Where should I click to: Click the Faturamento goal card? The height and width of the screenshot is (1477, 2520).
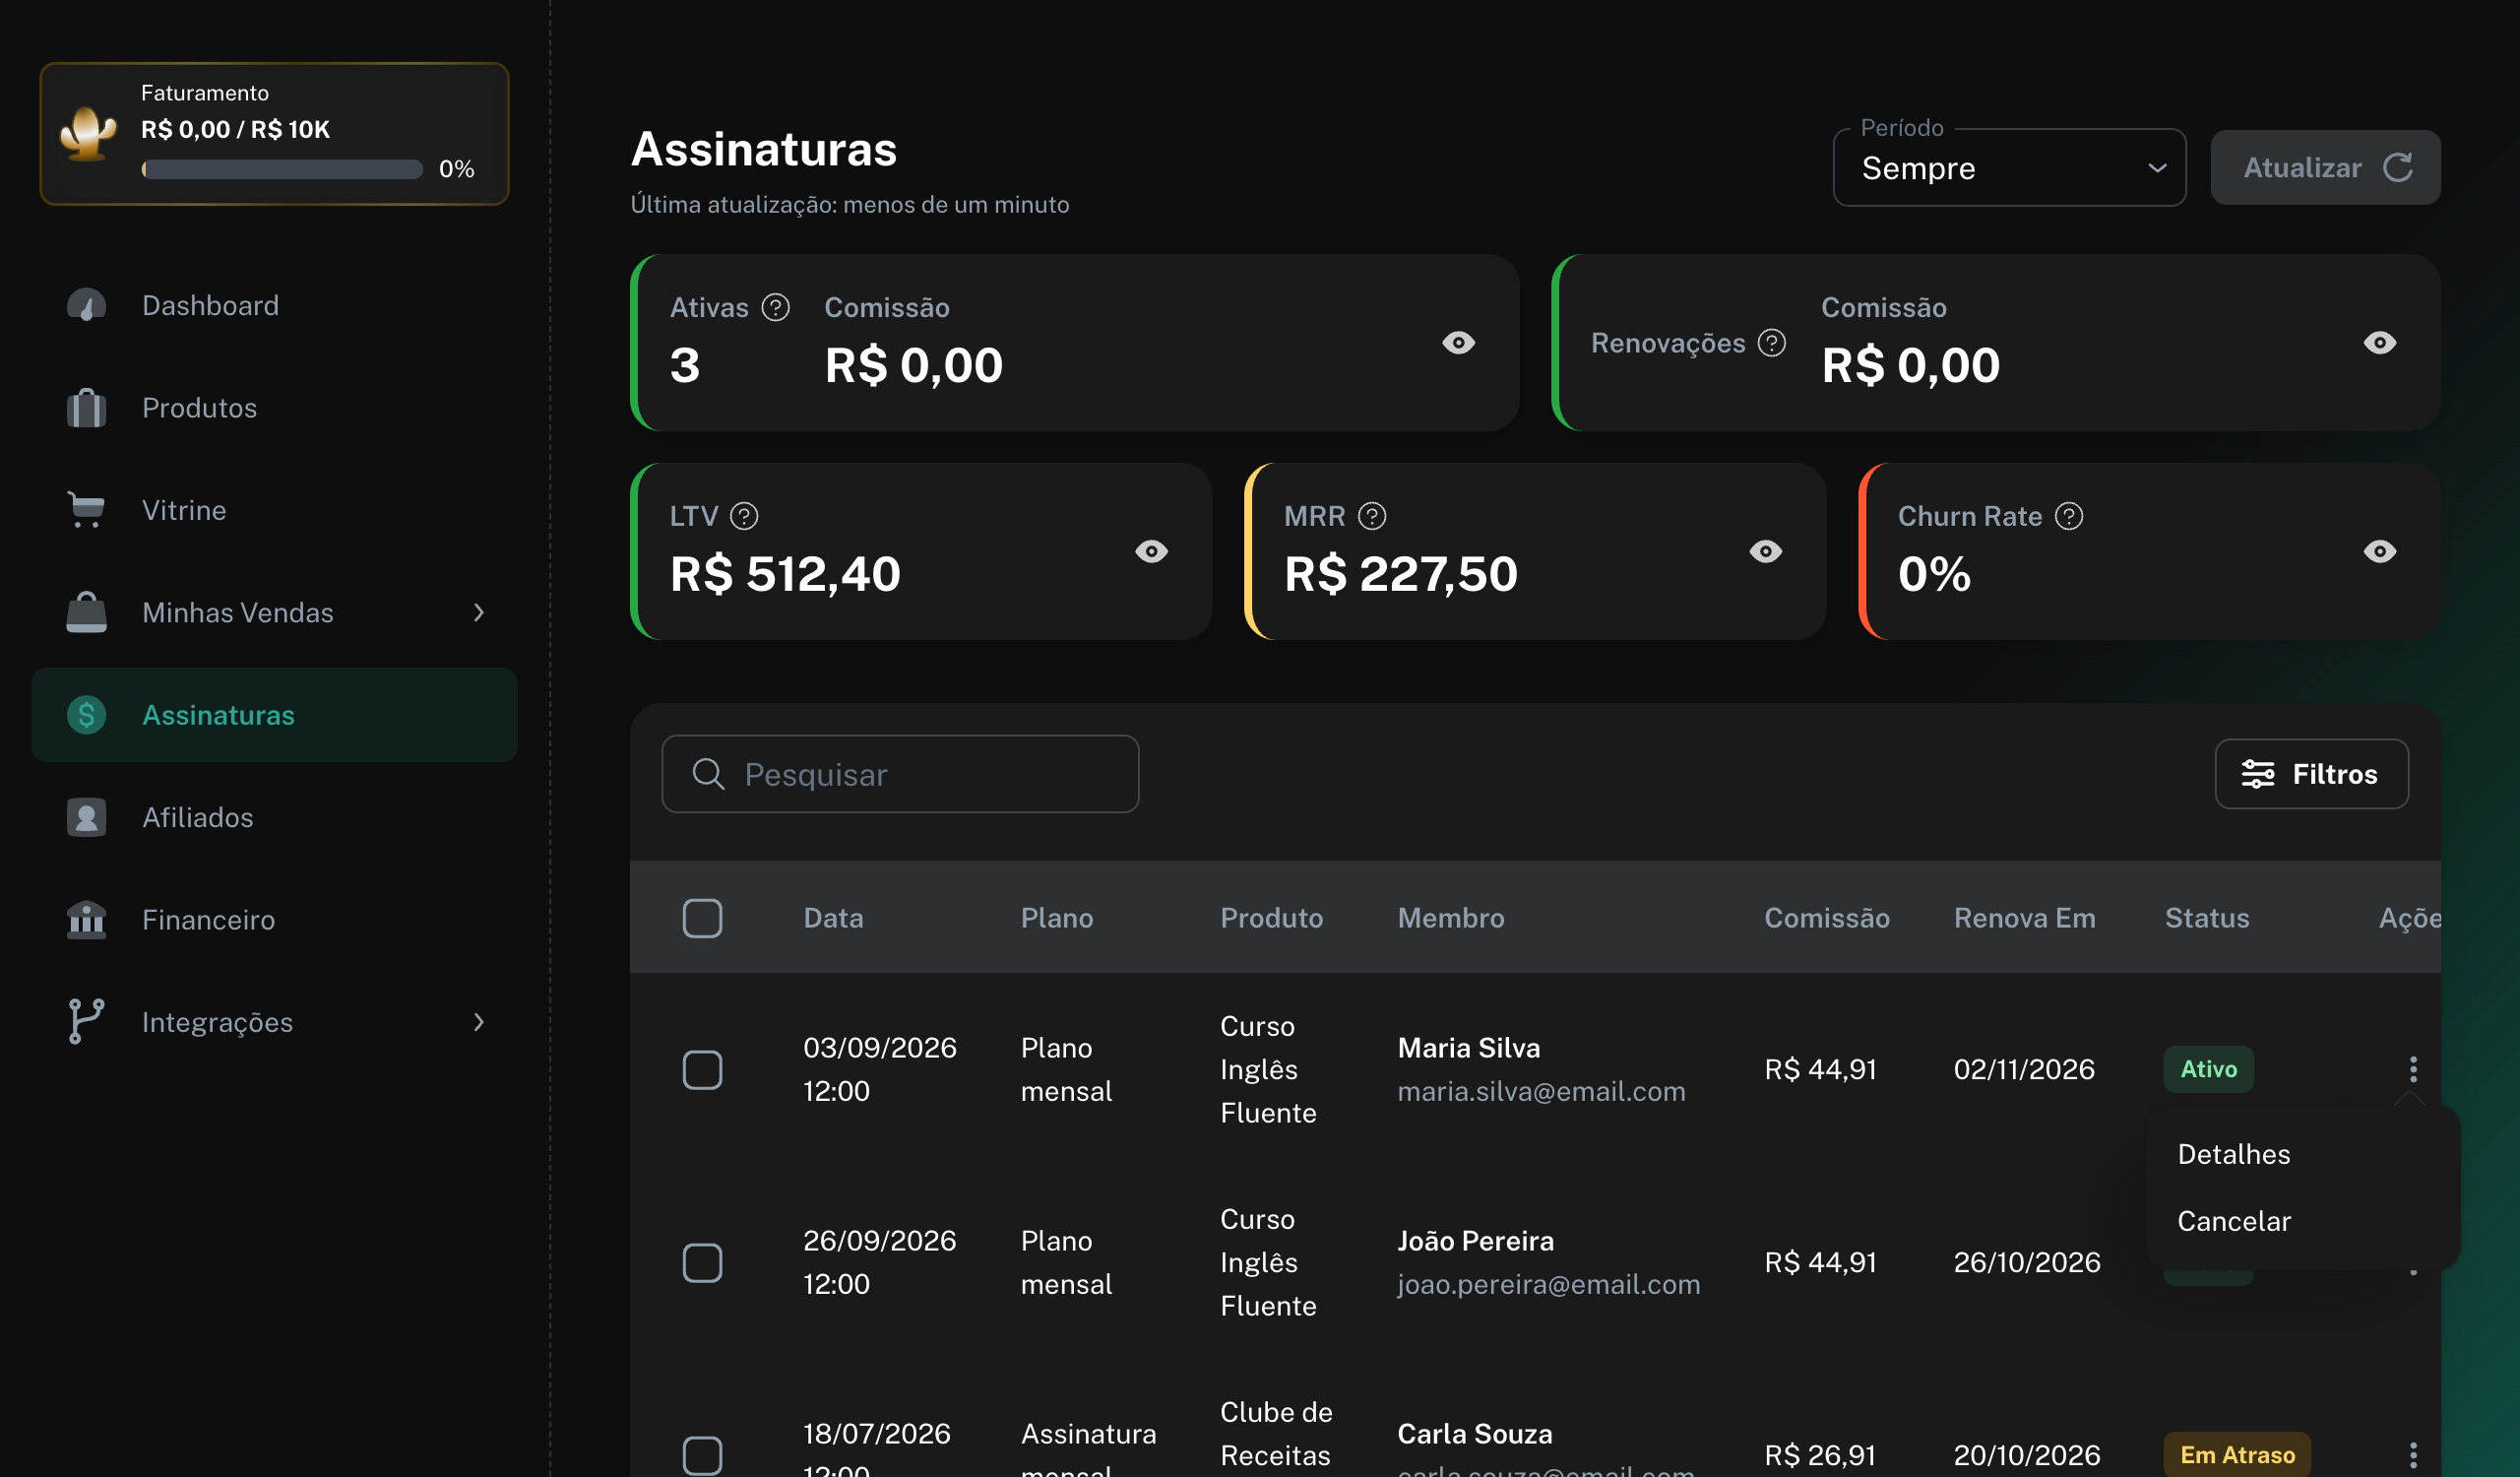pos(274,134)
